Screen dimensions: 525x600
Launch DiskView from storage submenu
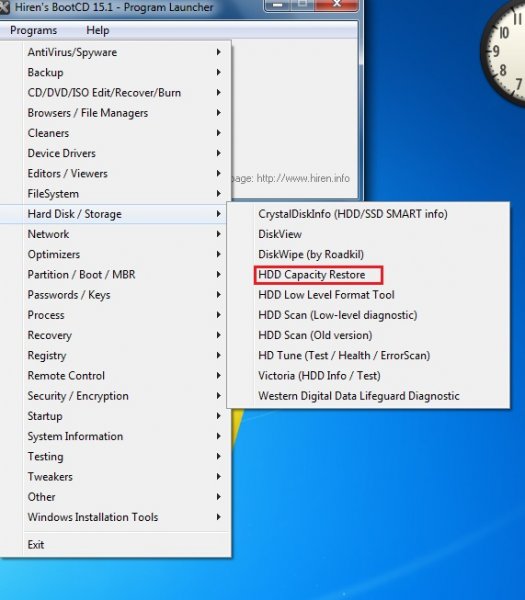click(368, 234)
